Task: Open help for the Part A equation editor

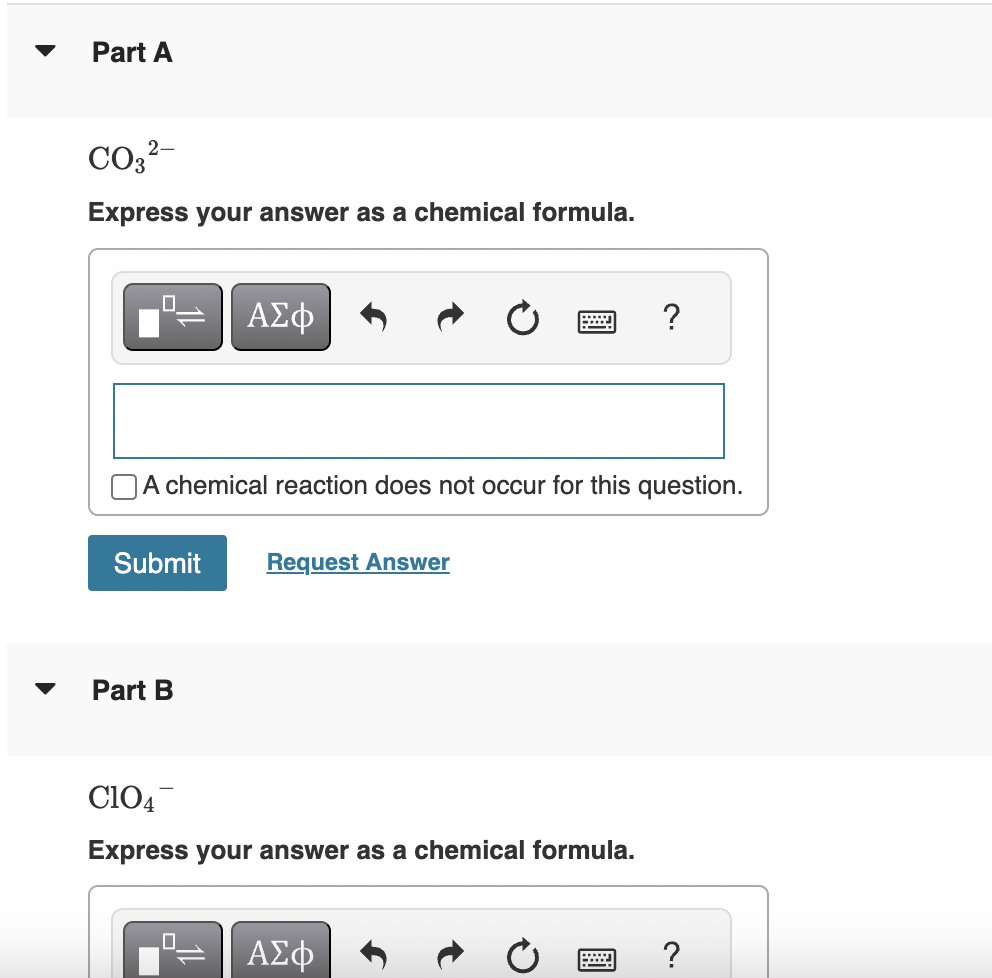Action: point(671,317)
